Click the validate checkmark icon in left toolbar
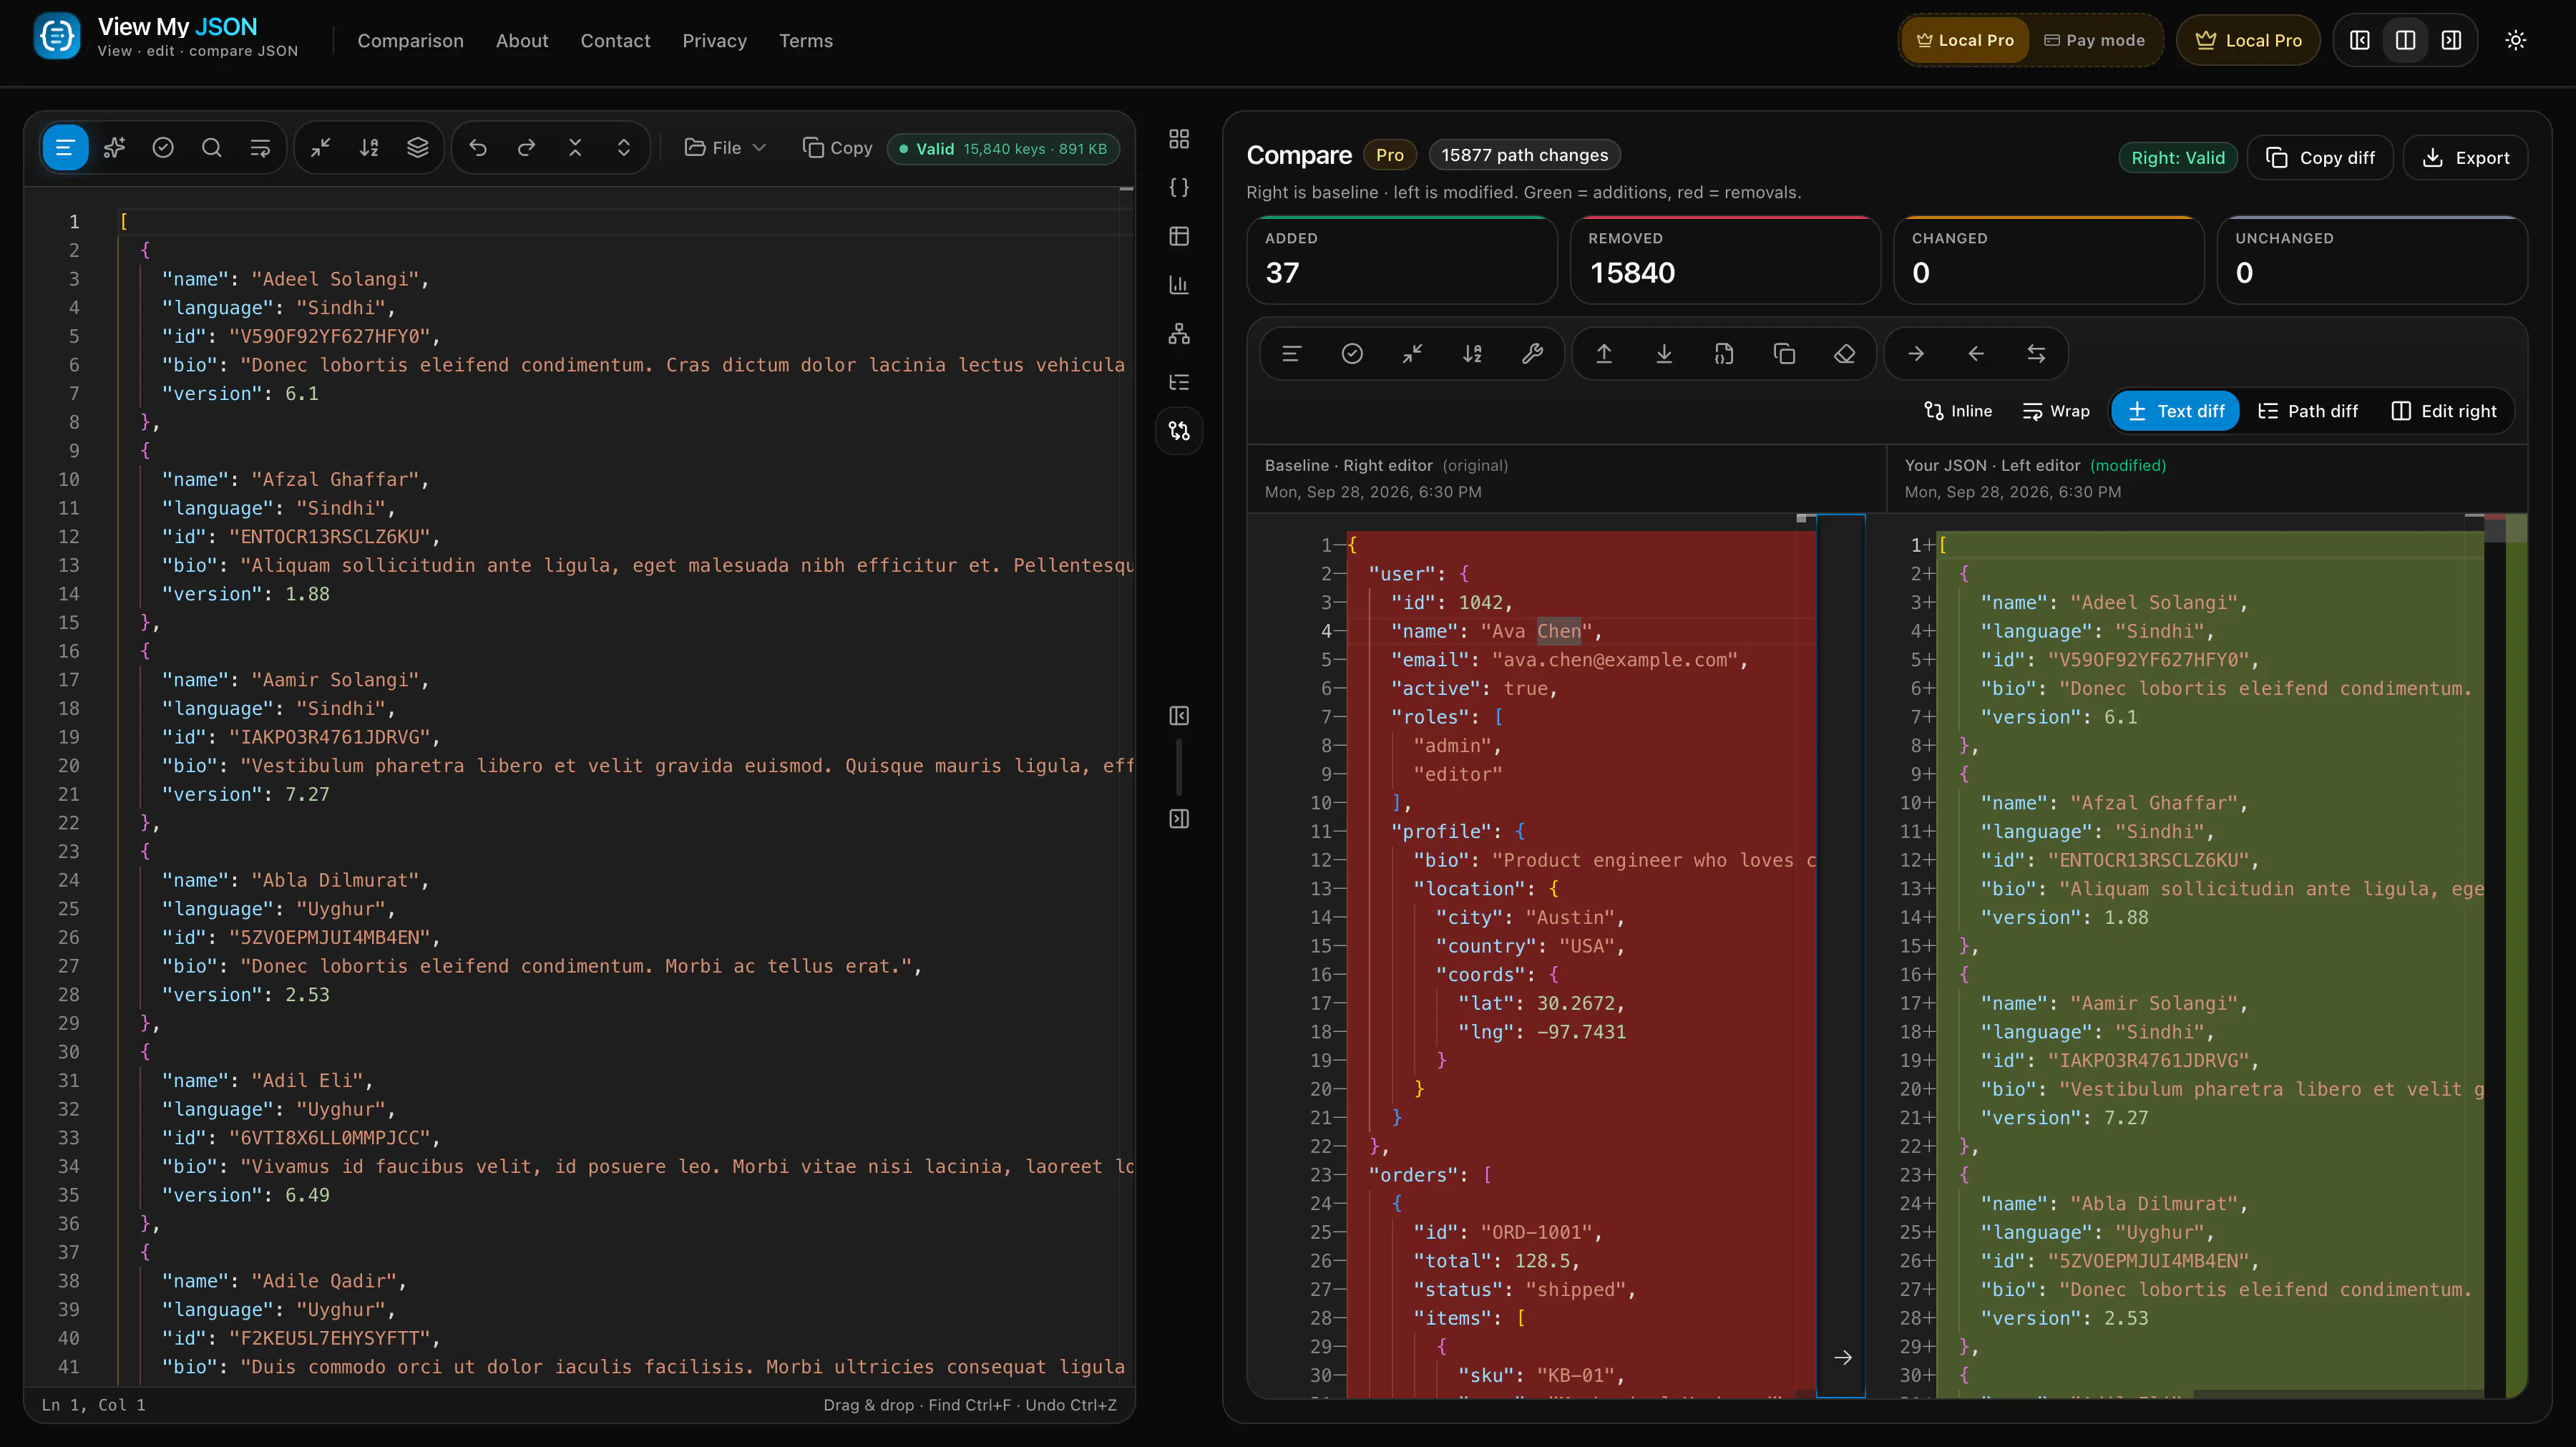The width and height of the screenshot is (2576, 1447). 163,148
